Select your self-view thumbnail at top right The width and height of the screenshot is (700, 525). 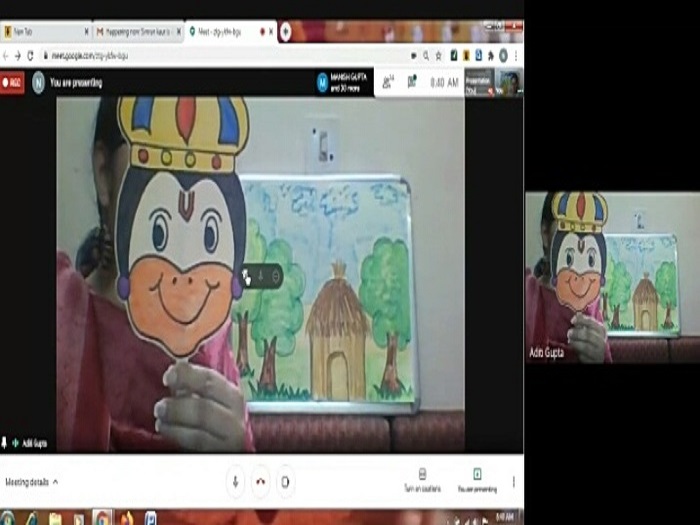pyautogui.click(x=509, y=83)
